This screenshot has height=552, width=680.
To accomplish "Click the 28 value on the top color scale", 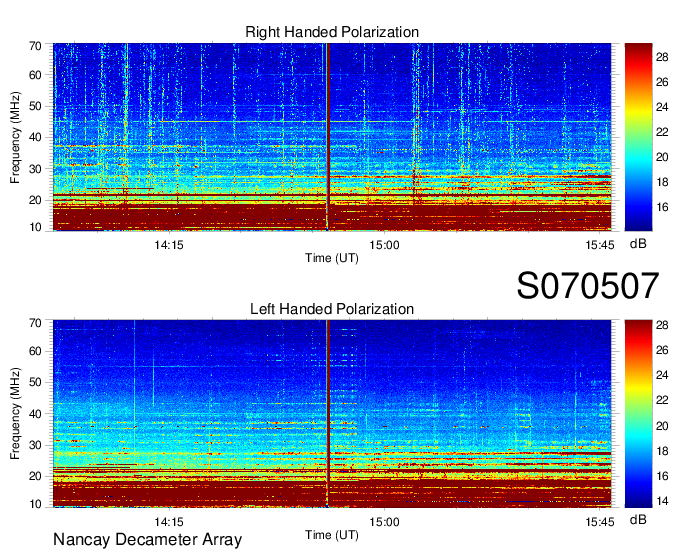I will tap(662, 57).
